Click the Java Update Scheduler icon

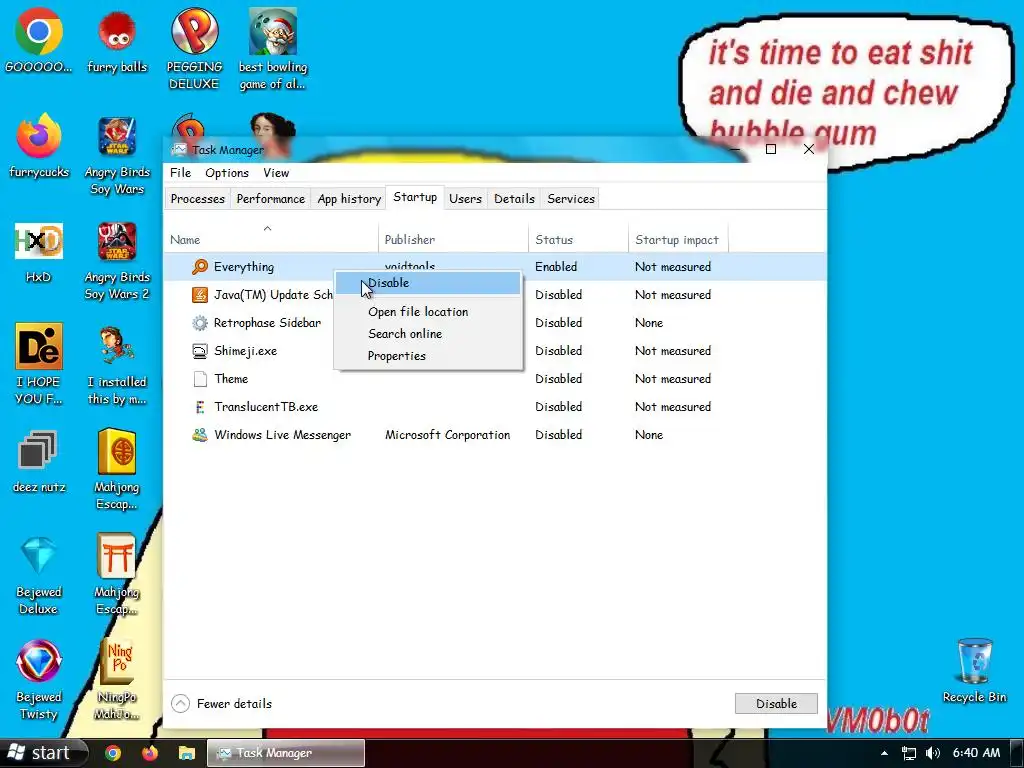200,295
